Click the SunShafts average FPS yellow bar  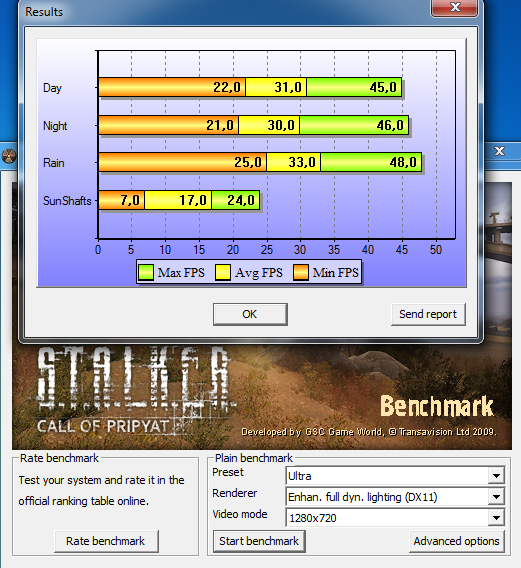point(178,200)
